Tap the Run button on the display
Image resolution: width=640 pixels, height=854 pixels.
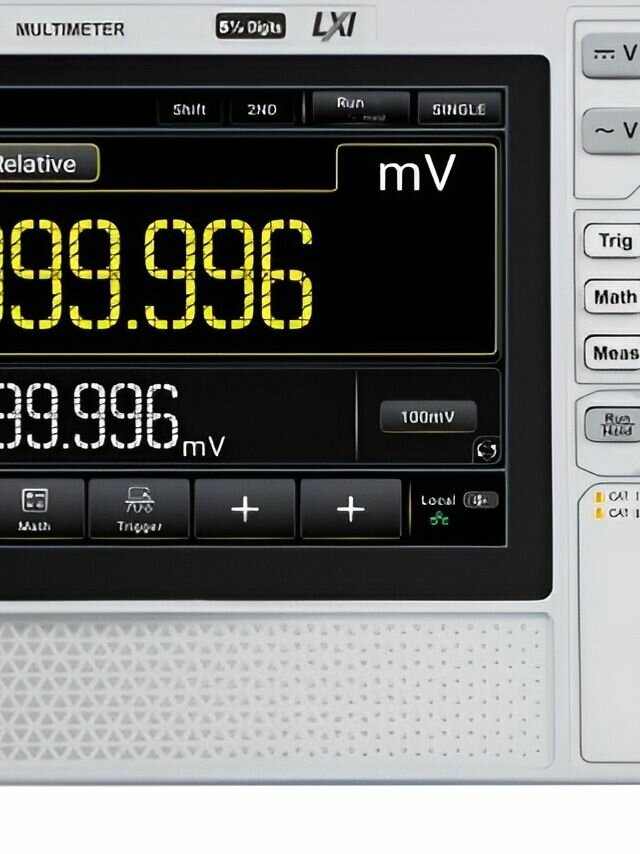coord(361,108)
